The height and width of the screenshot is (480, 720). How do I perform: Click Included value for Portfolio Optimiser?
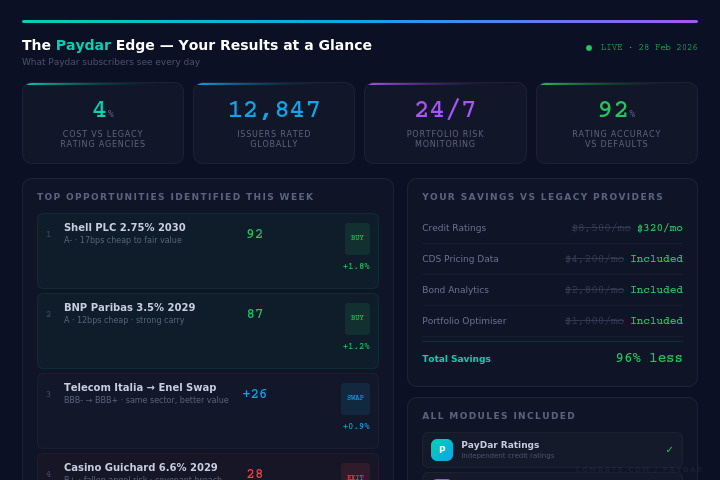click(656, 321)
